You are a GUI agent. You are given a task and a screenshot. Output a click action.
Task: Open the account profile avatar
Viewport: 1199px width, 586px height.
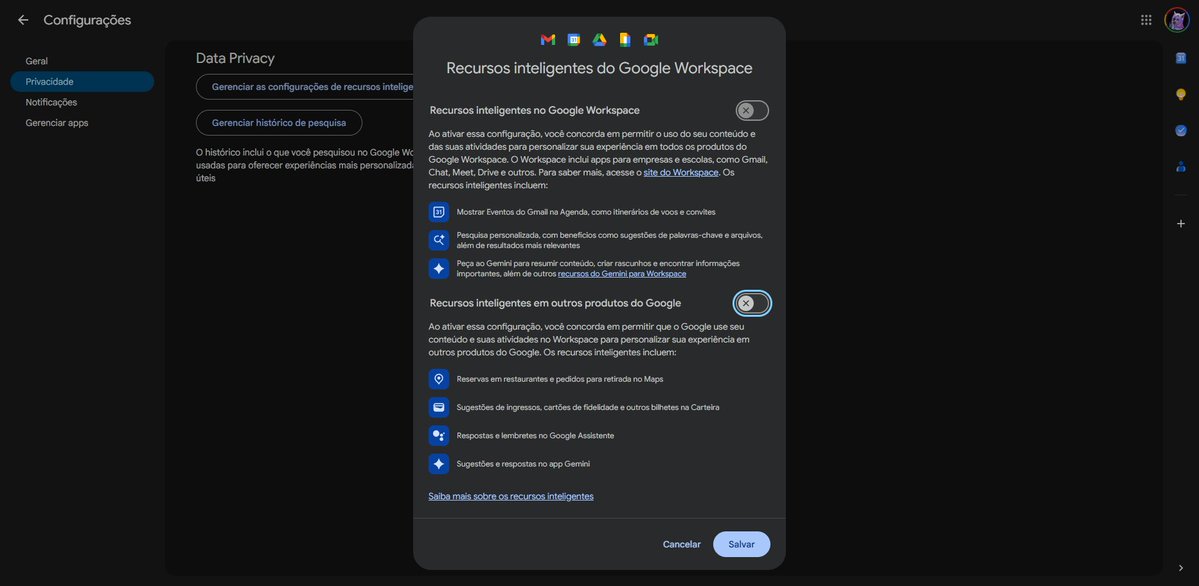[1176, 20]
